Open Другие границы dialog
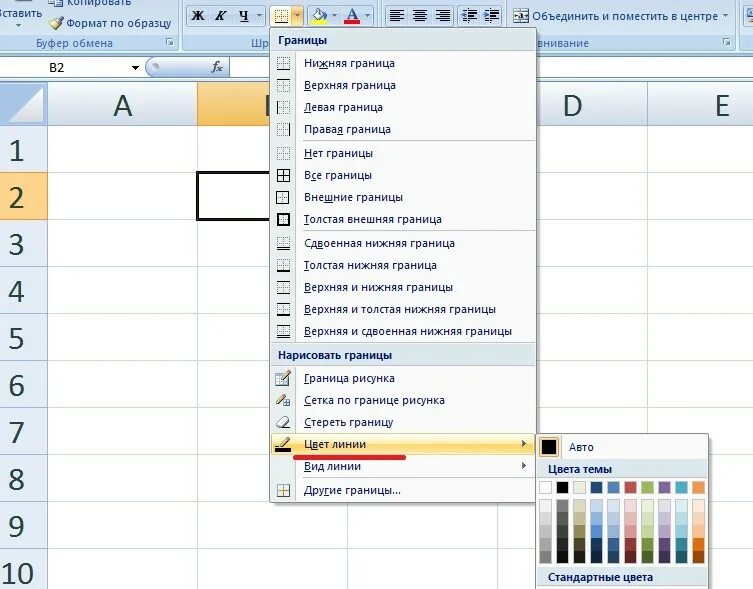 coord(403,491)
